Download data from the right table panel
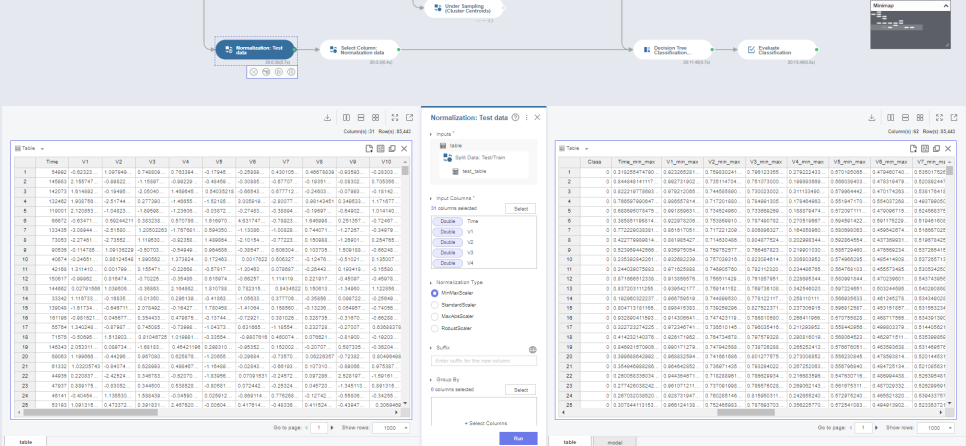This screenshot has height=446, width=966. [x=872, y=118]
